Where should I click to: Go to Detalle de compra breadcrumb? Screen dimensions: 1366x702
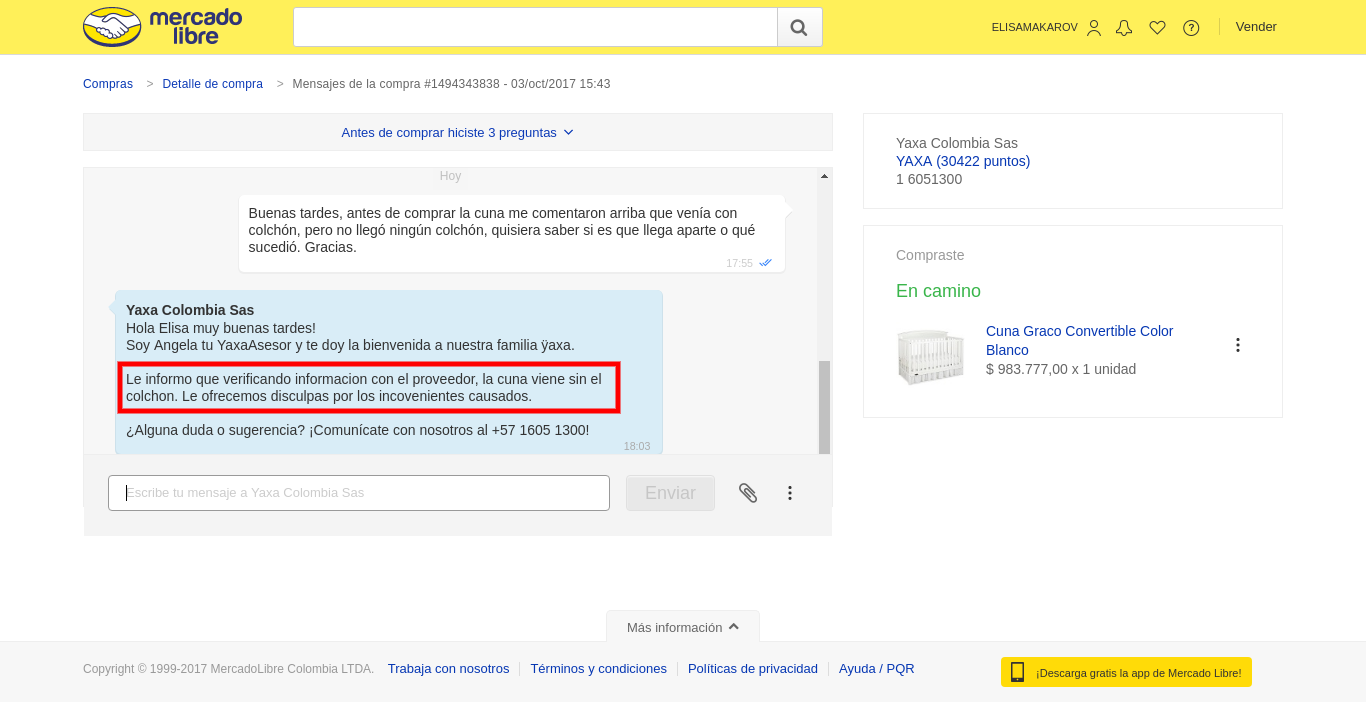pyautogui.click(x=213, y=84)
